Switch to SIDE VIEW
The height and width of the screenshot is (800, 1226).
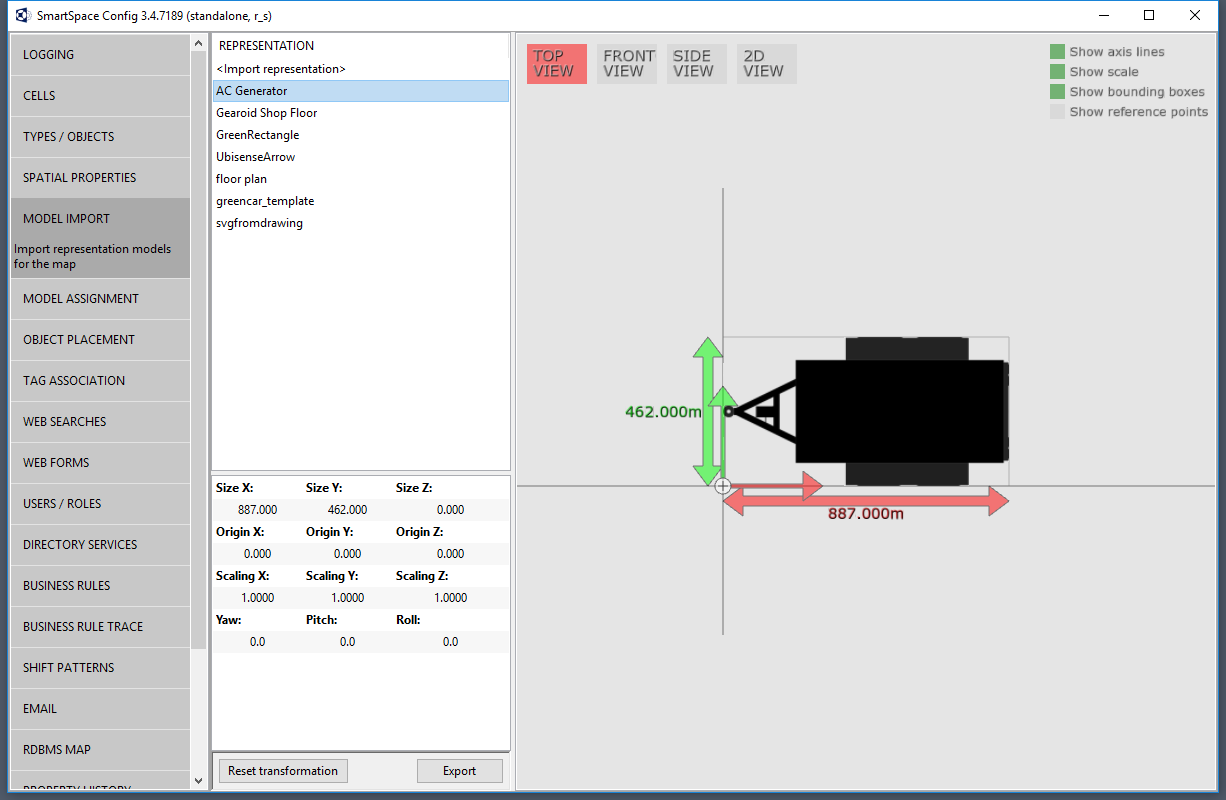695,63
